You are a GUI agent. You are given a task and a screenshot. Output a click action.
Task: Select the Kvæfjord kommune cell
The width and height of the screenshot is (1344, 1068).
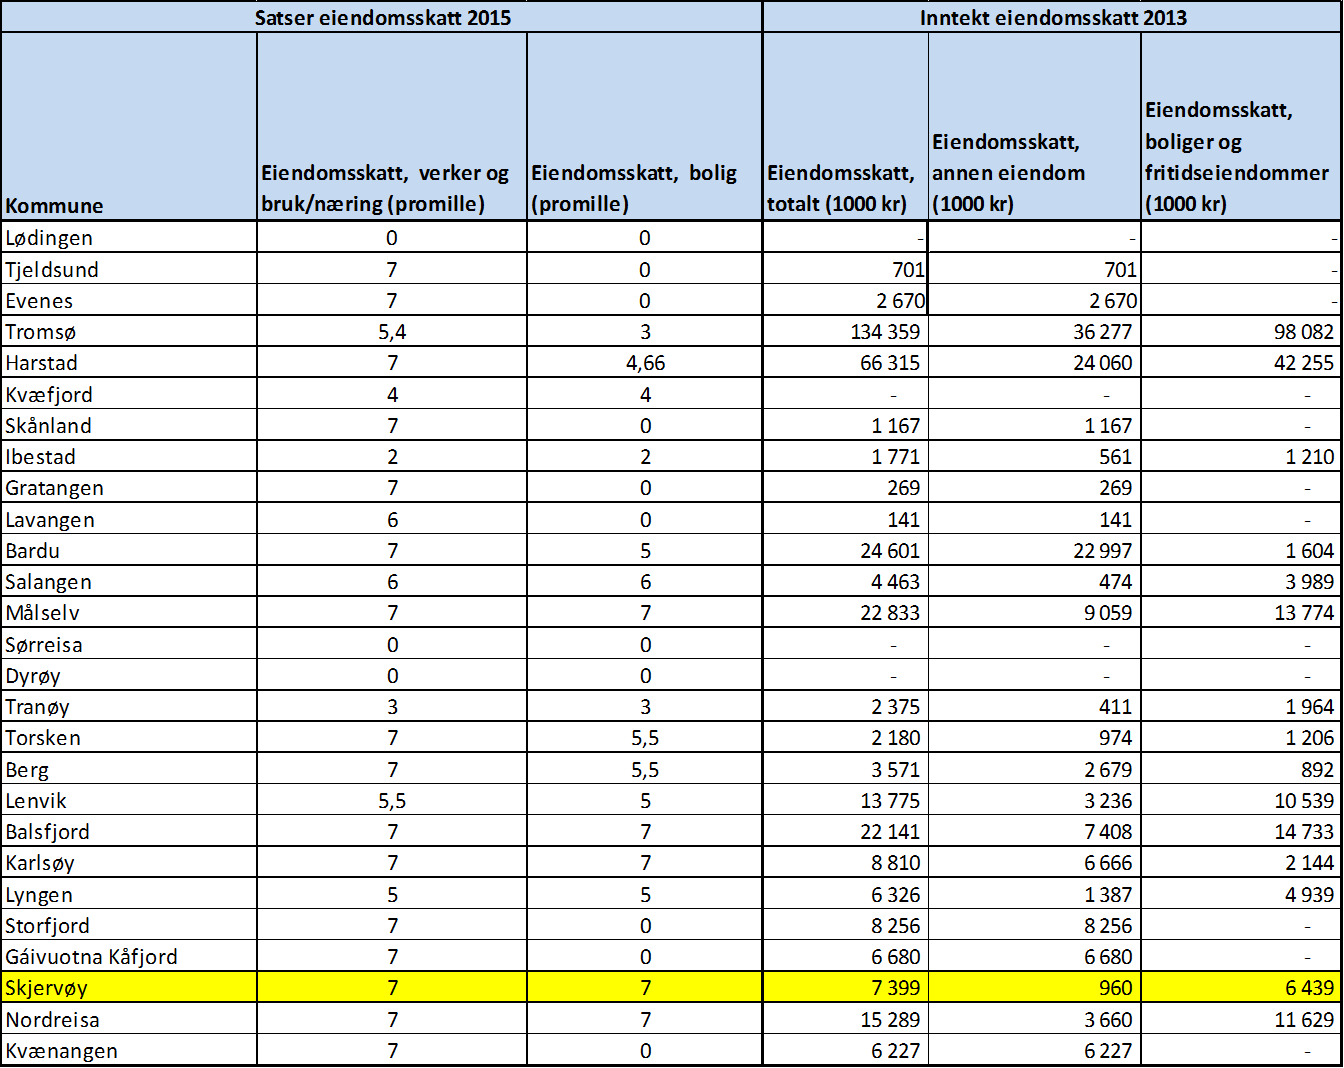click(x=129, y=394)
